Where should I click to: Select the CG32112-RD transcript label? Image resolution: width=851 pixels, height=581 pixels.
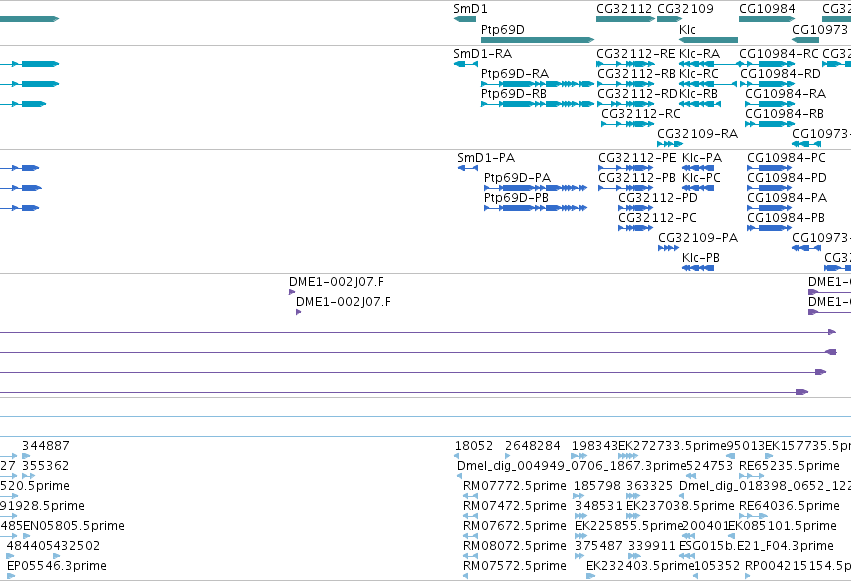tap(637, 94)
